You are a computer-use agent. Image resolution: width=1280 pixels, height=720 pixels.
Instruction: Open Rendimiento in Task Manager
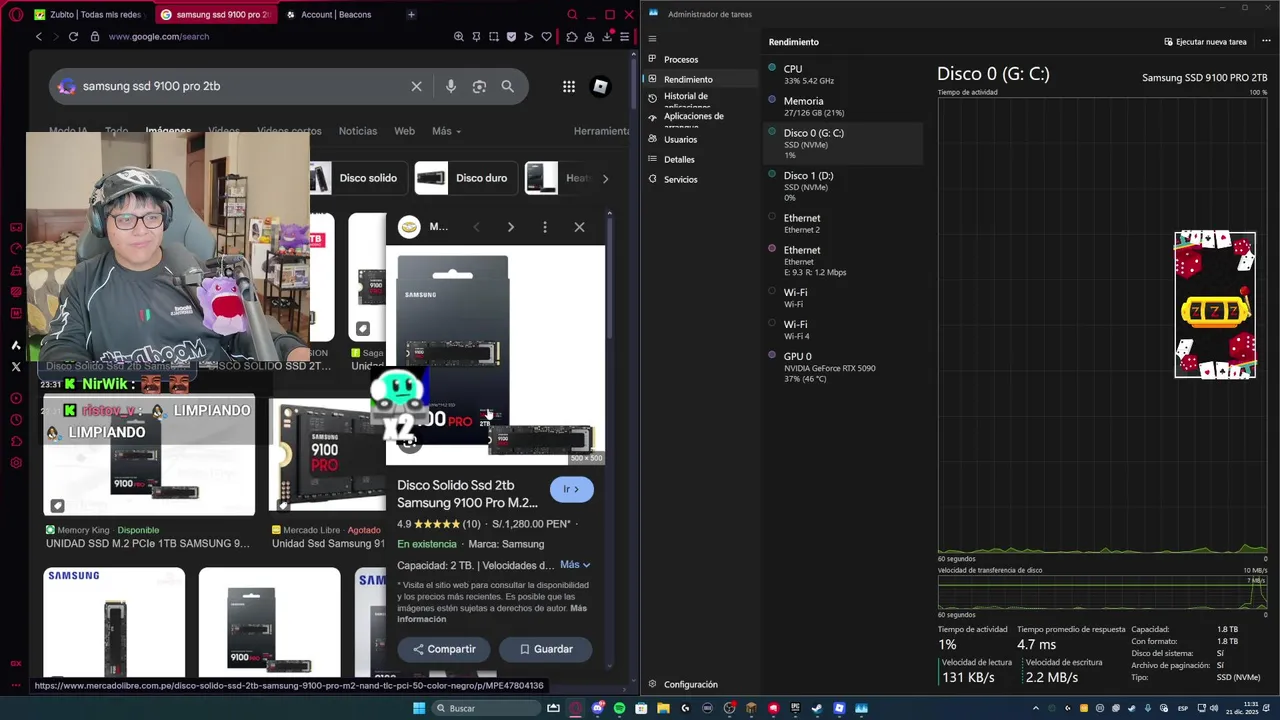point(701,80)
